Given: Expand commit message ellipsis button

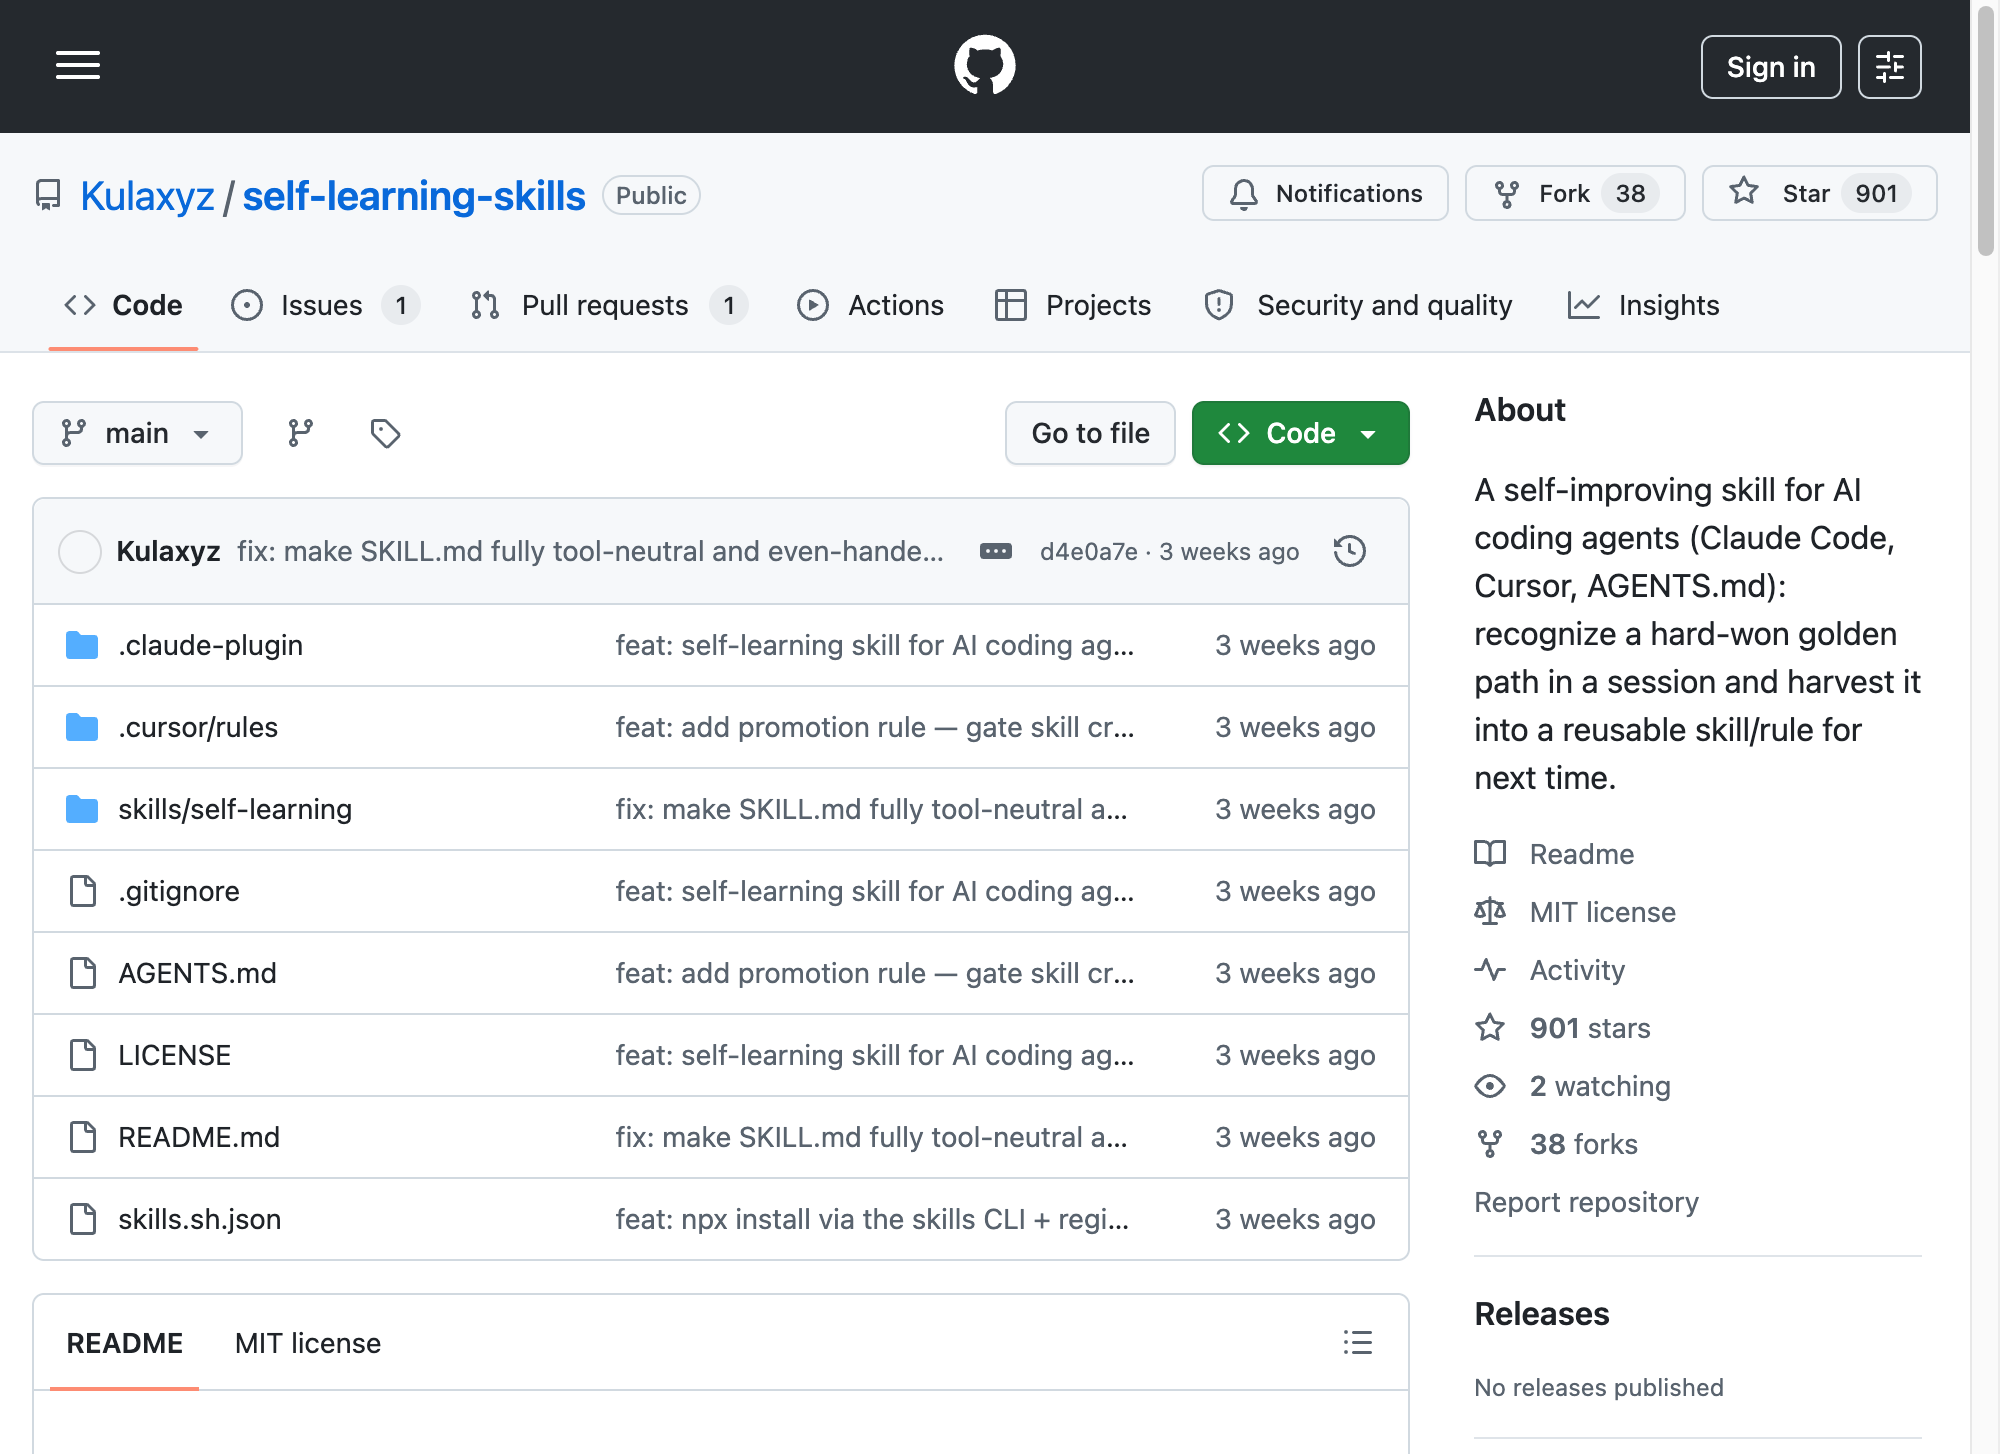Looking at the screenshot, I should pos(995,551).
